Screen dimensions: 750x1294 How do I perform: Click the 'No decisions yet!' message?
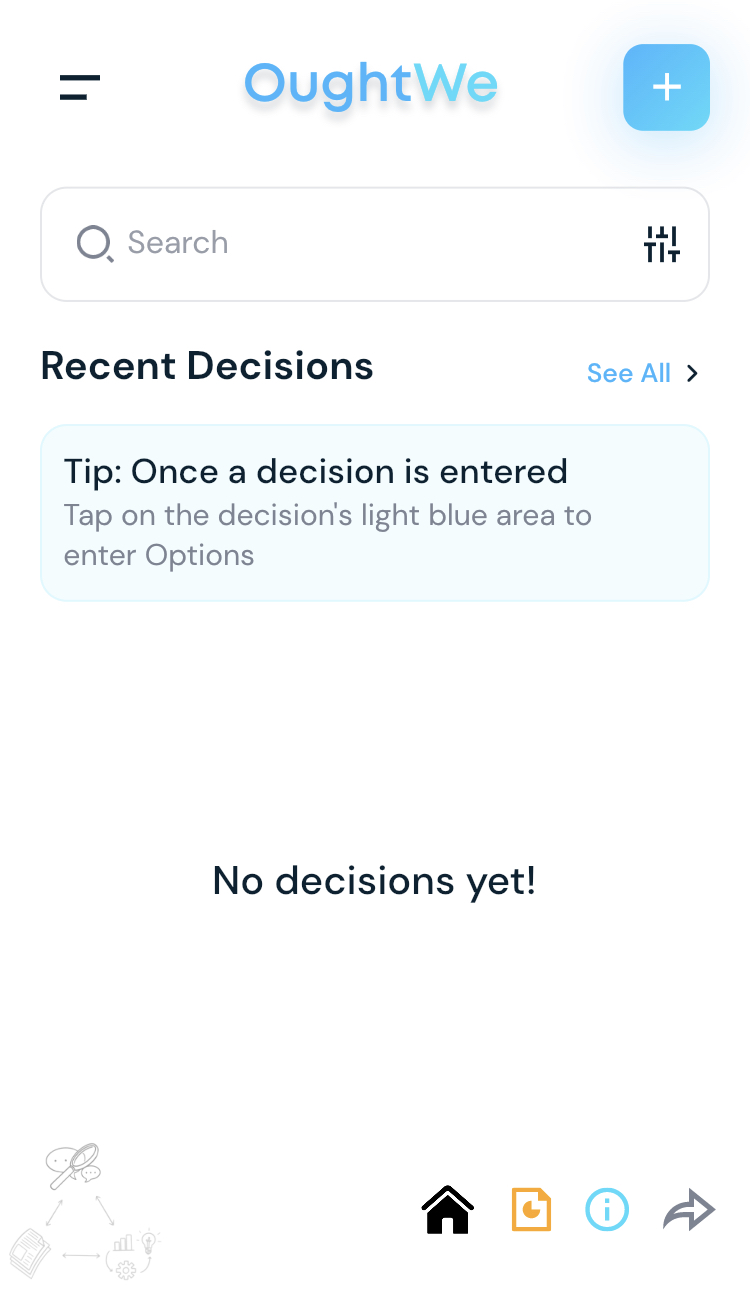(375, 881)
